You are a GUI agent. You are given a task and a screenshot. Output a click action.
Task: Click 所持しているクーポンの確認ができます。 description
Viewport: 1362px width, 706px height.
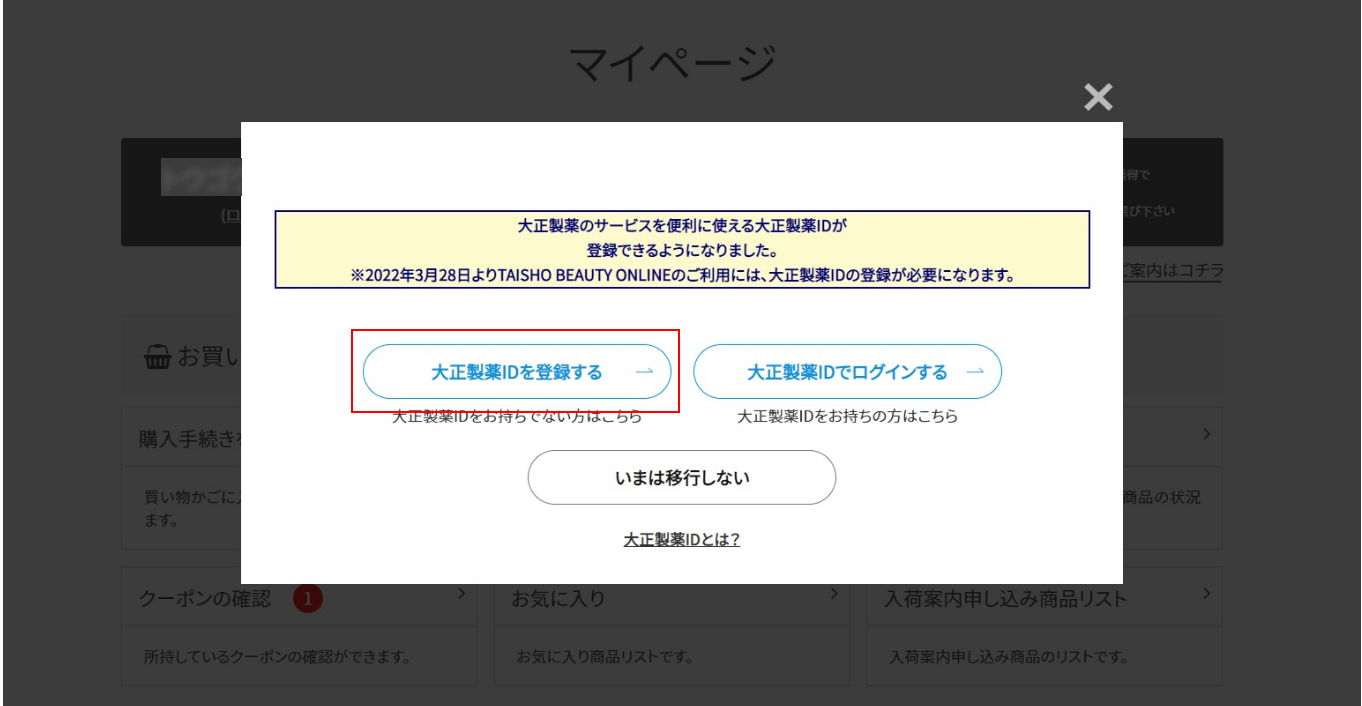[278, 657]
